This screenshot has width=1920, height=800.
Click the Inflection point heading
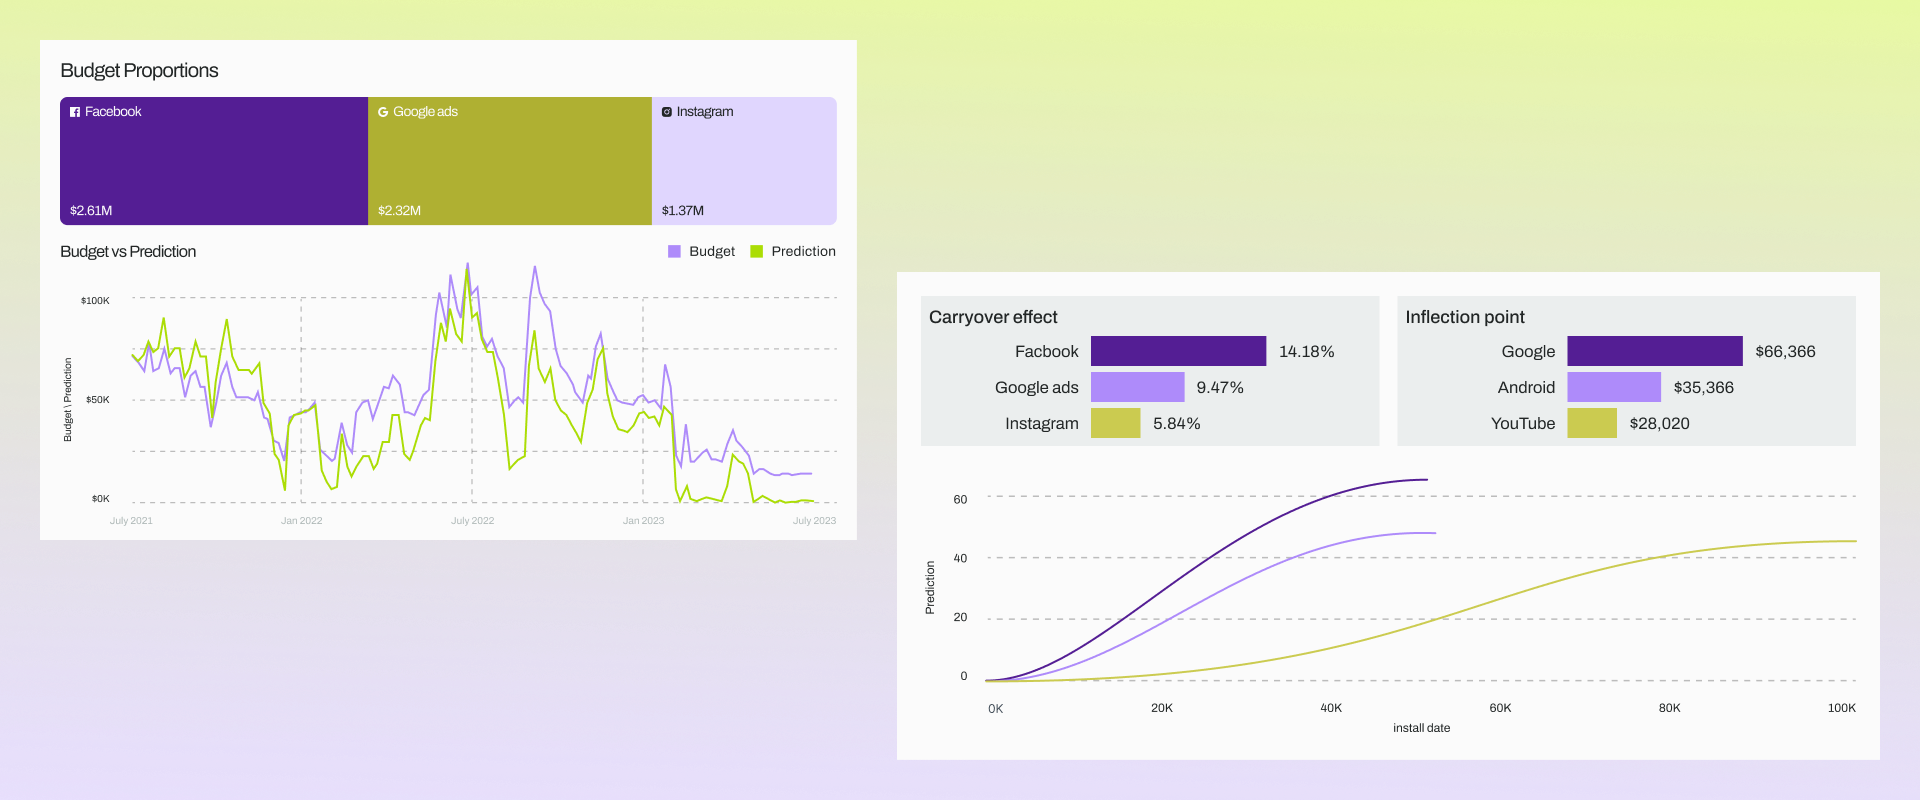(x=1464, y=317)
